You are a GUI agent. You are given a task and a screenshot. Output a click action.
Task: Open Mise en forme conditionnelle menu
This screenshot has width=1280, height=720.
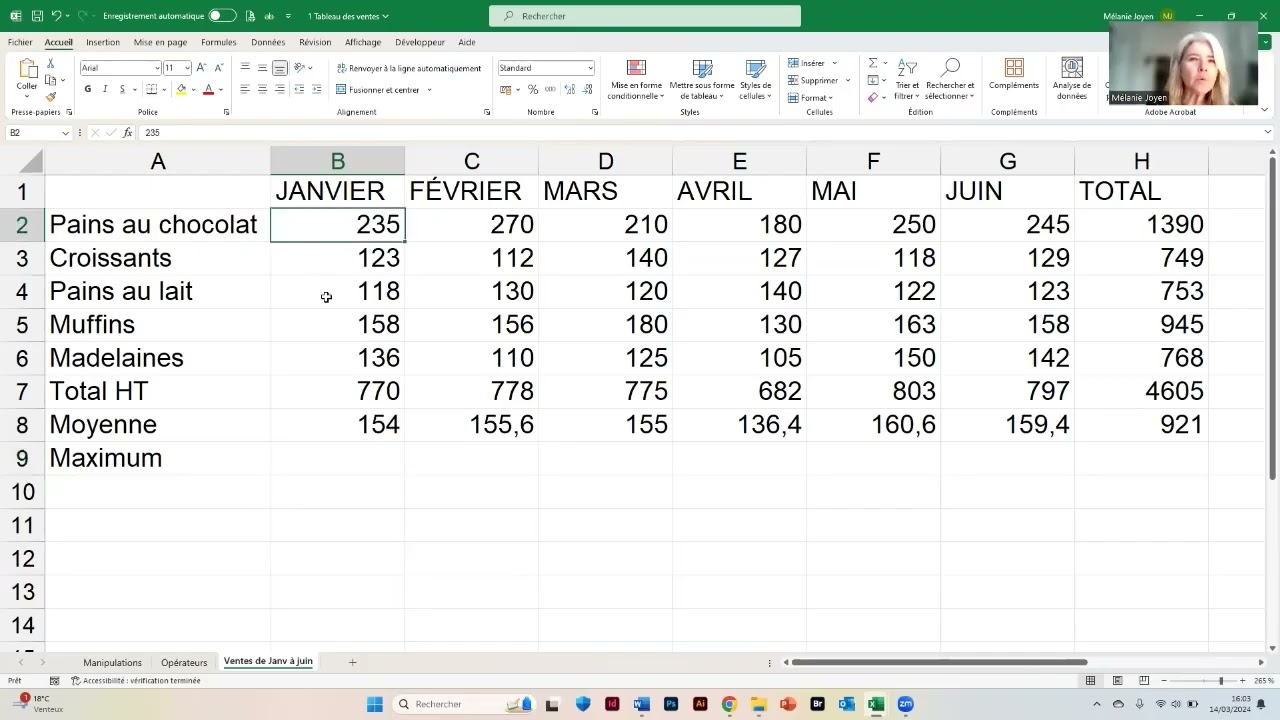636,79
